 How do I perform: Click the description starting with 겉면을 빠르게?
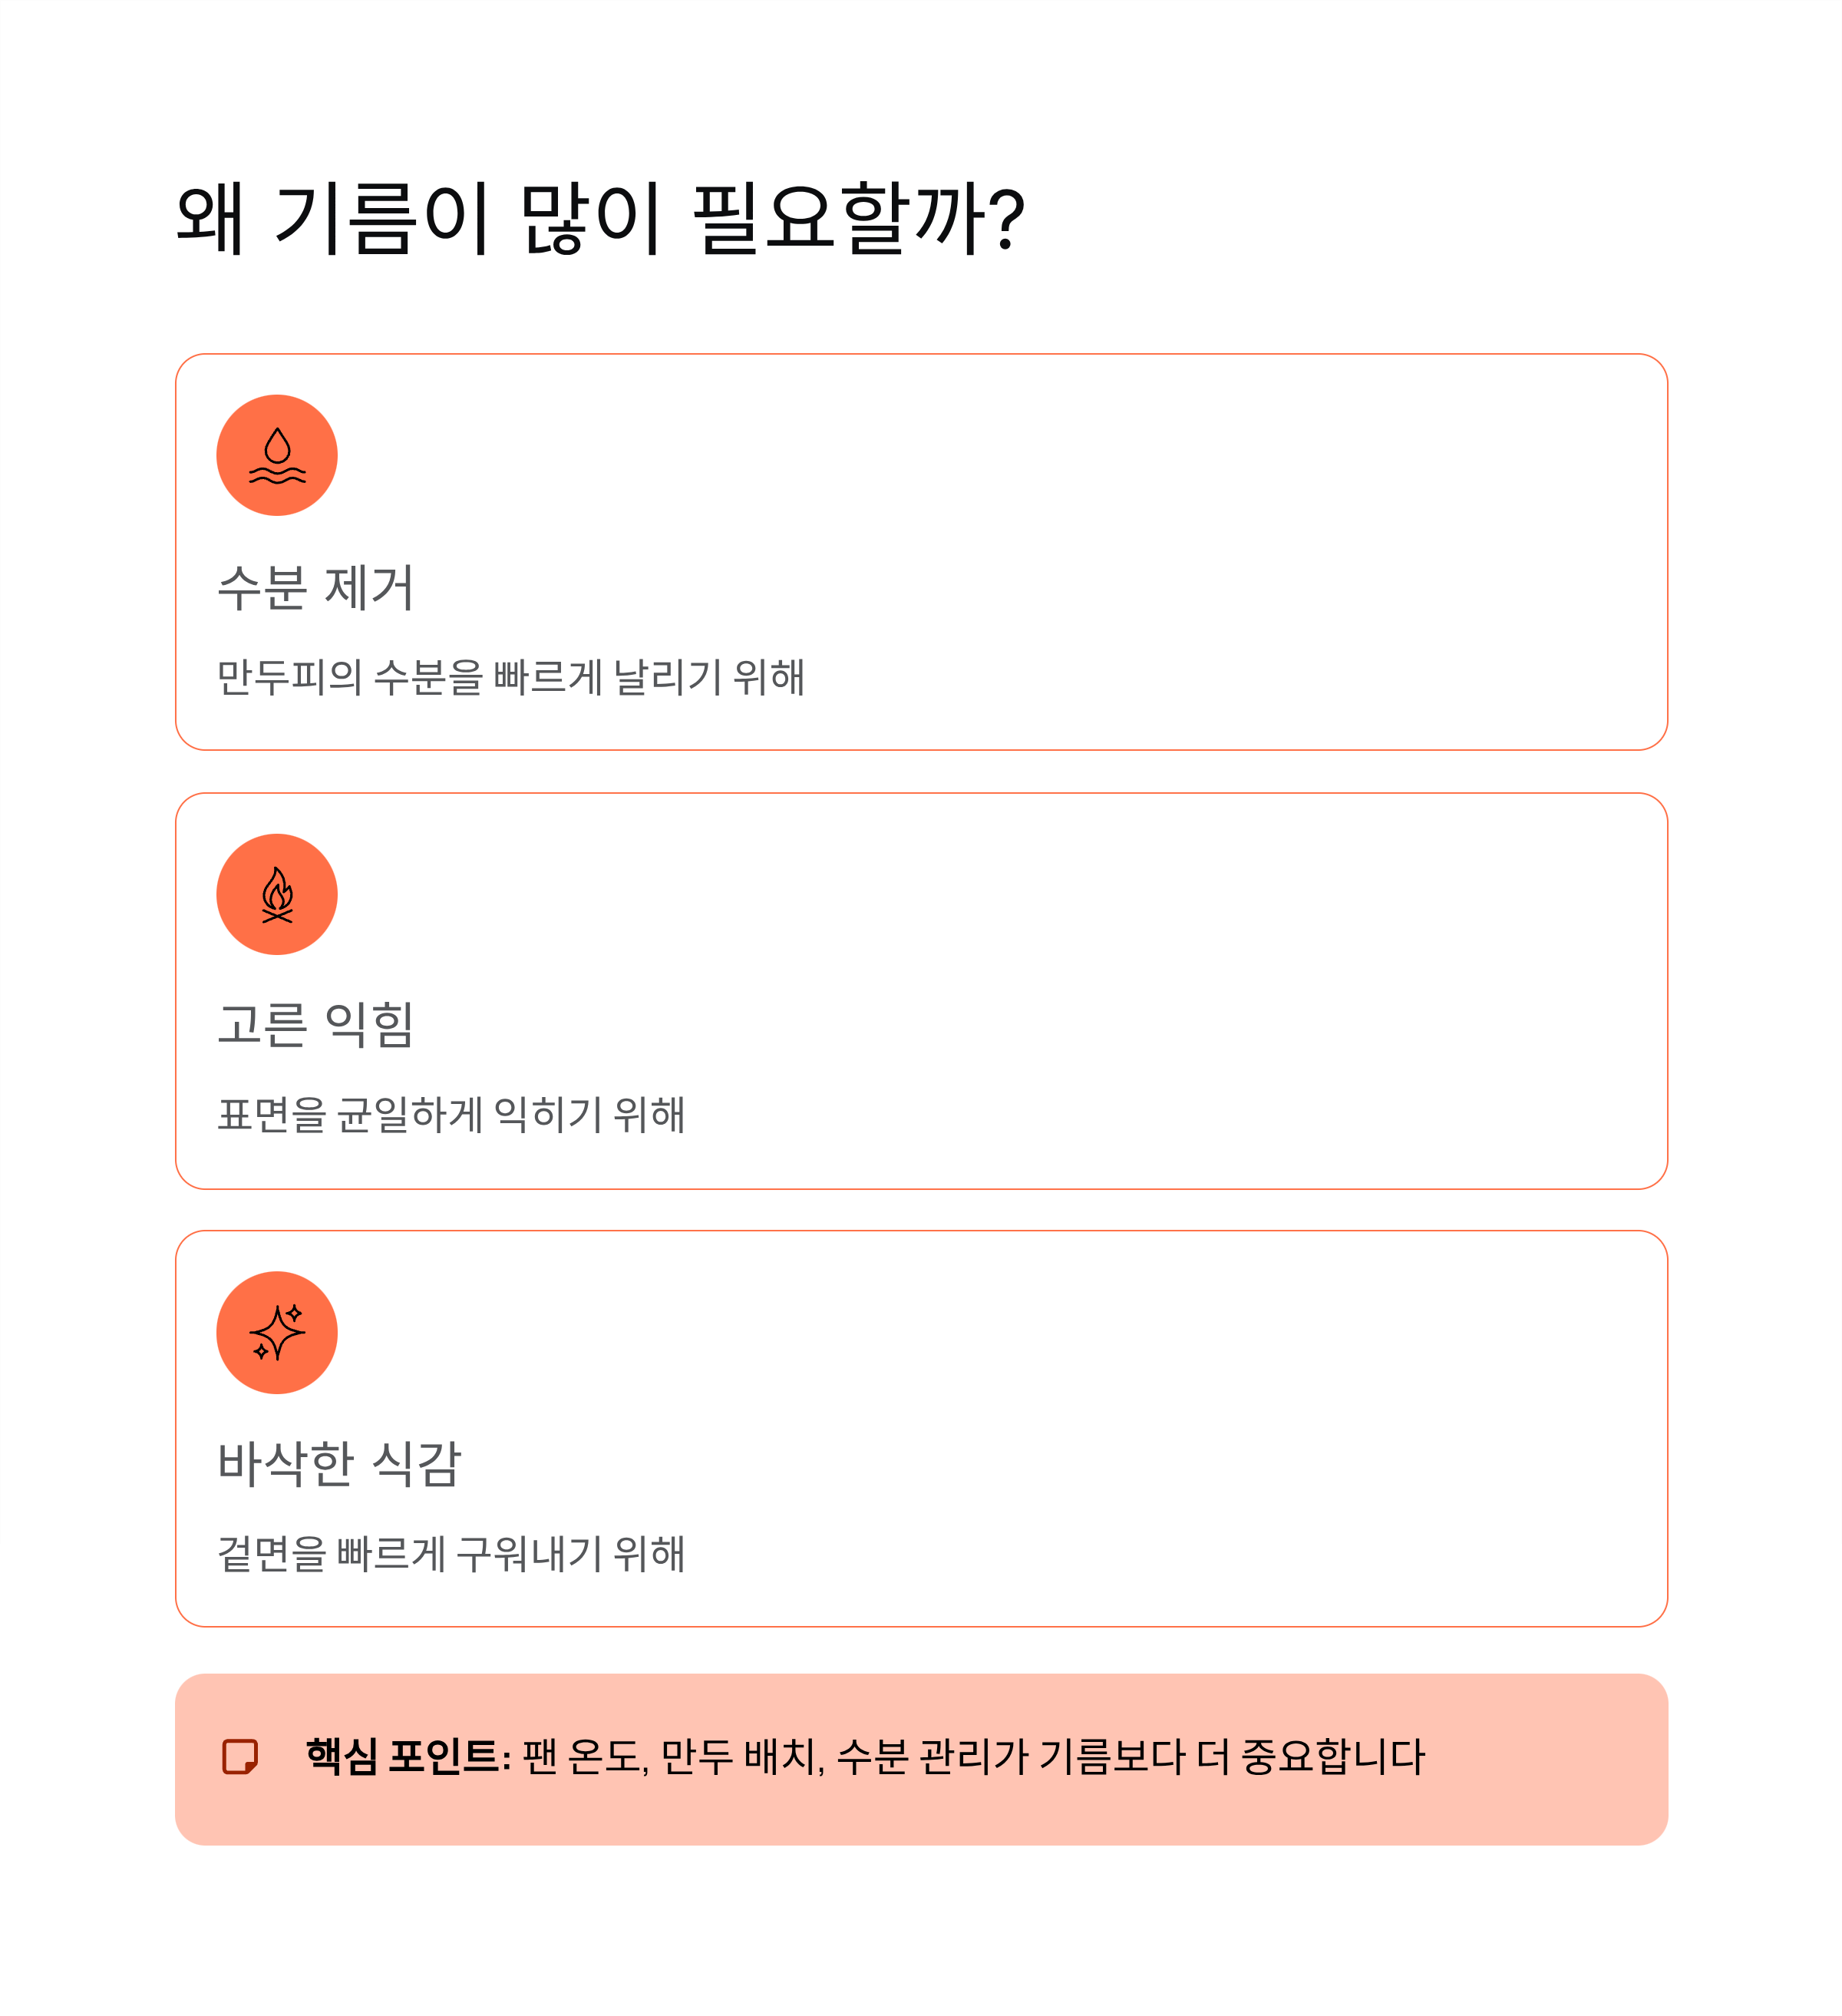pyautogui.click(x=451, y=1553)
